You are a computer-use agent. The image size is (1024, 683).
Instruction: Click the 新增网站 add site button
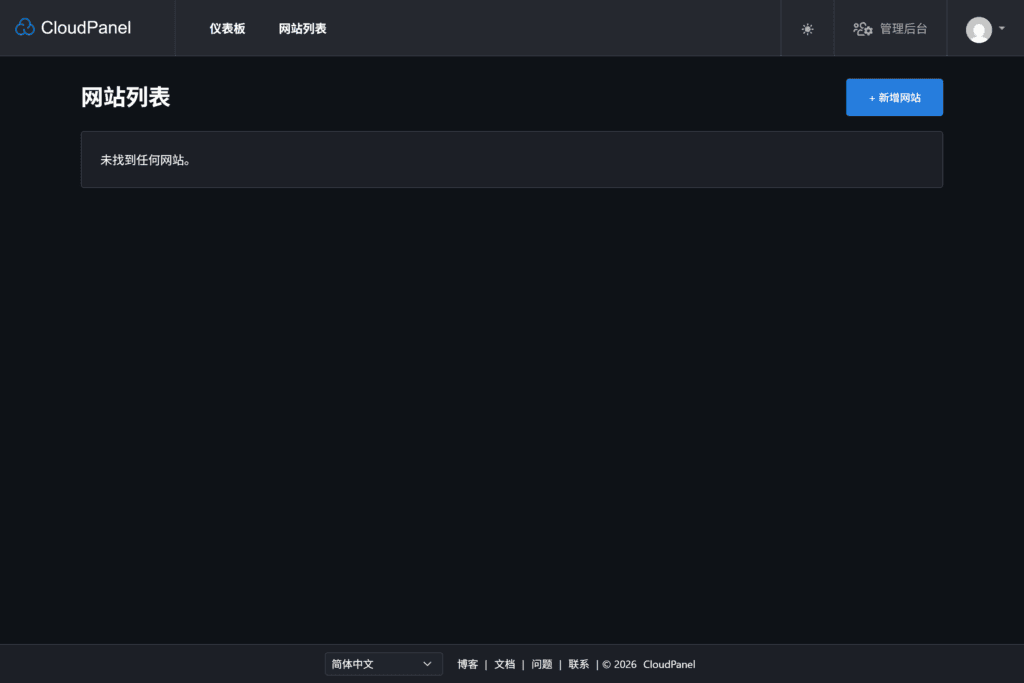[x=894, y=97]
